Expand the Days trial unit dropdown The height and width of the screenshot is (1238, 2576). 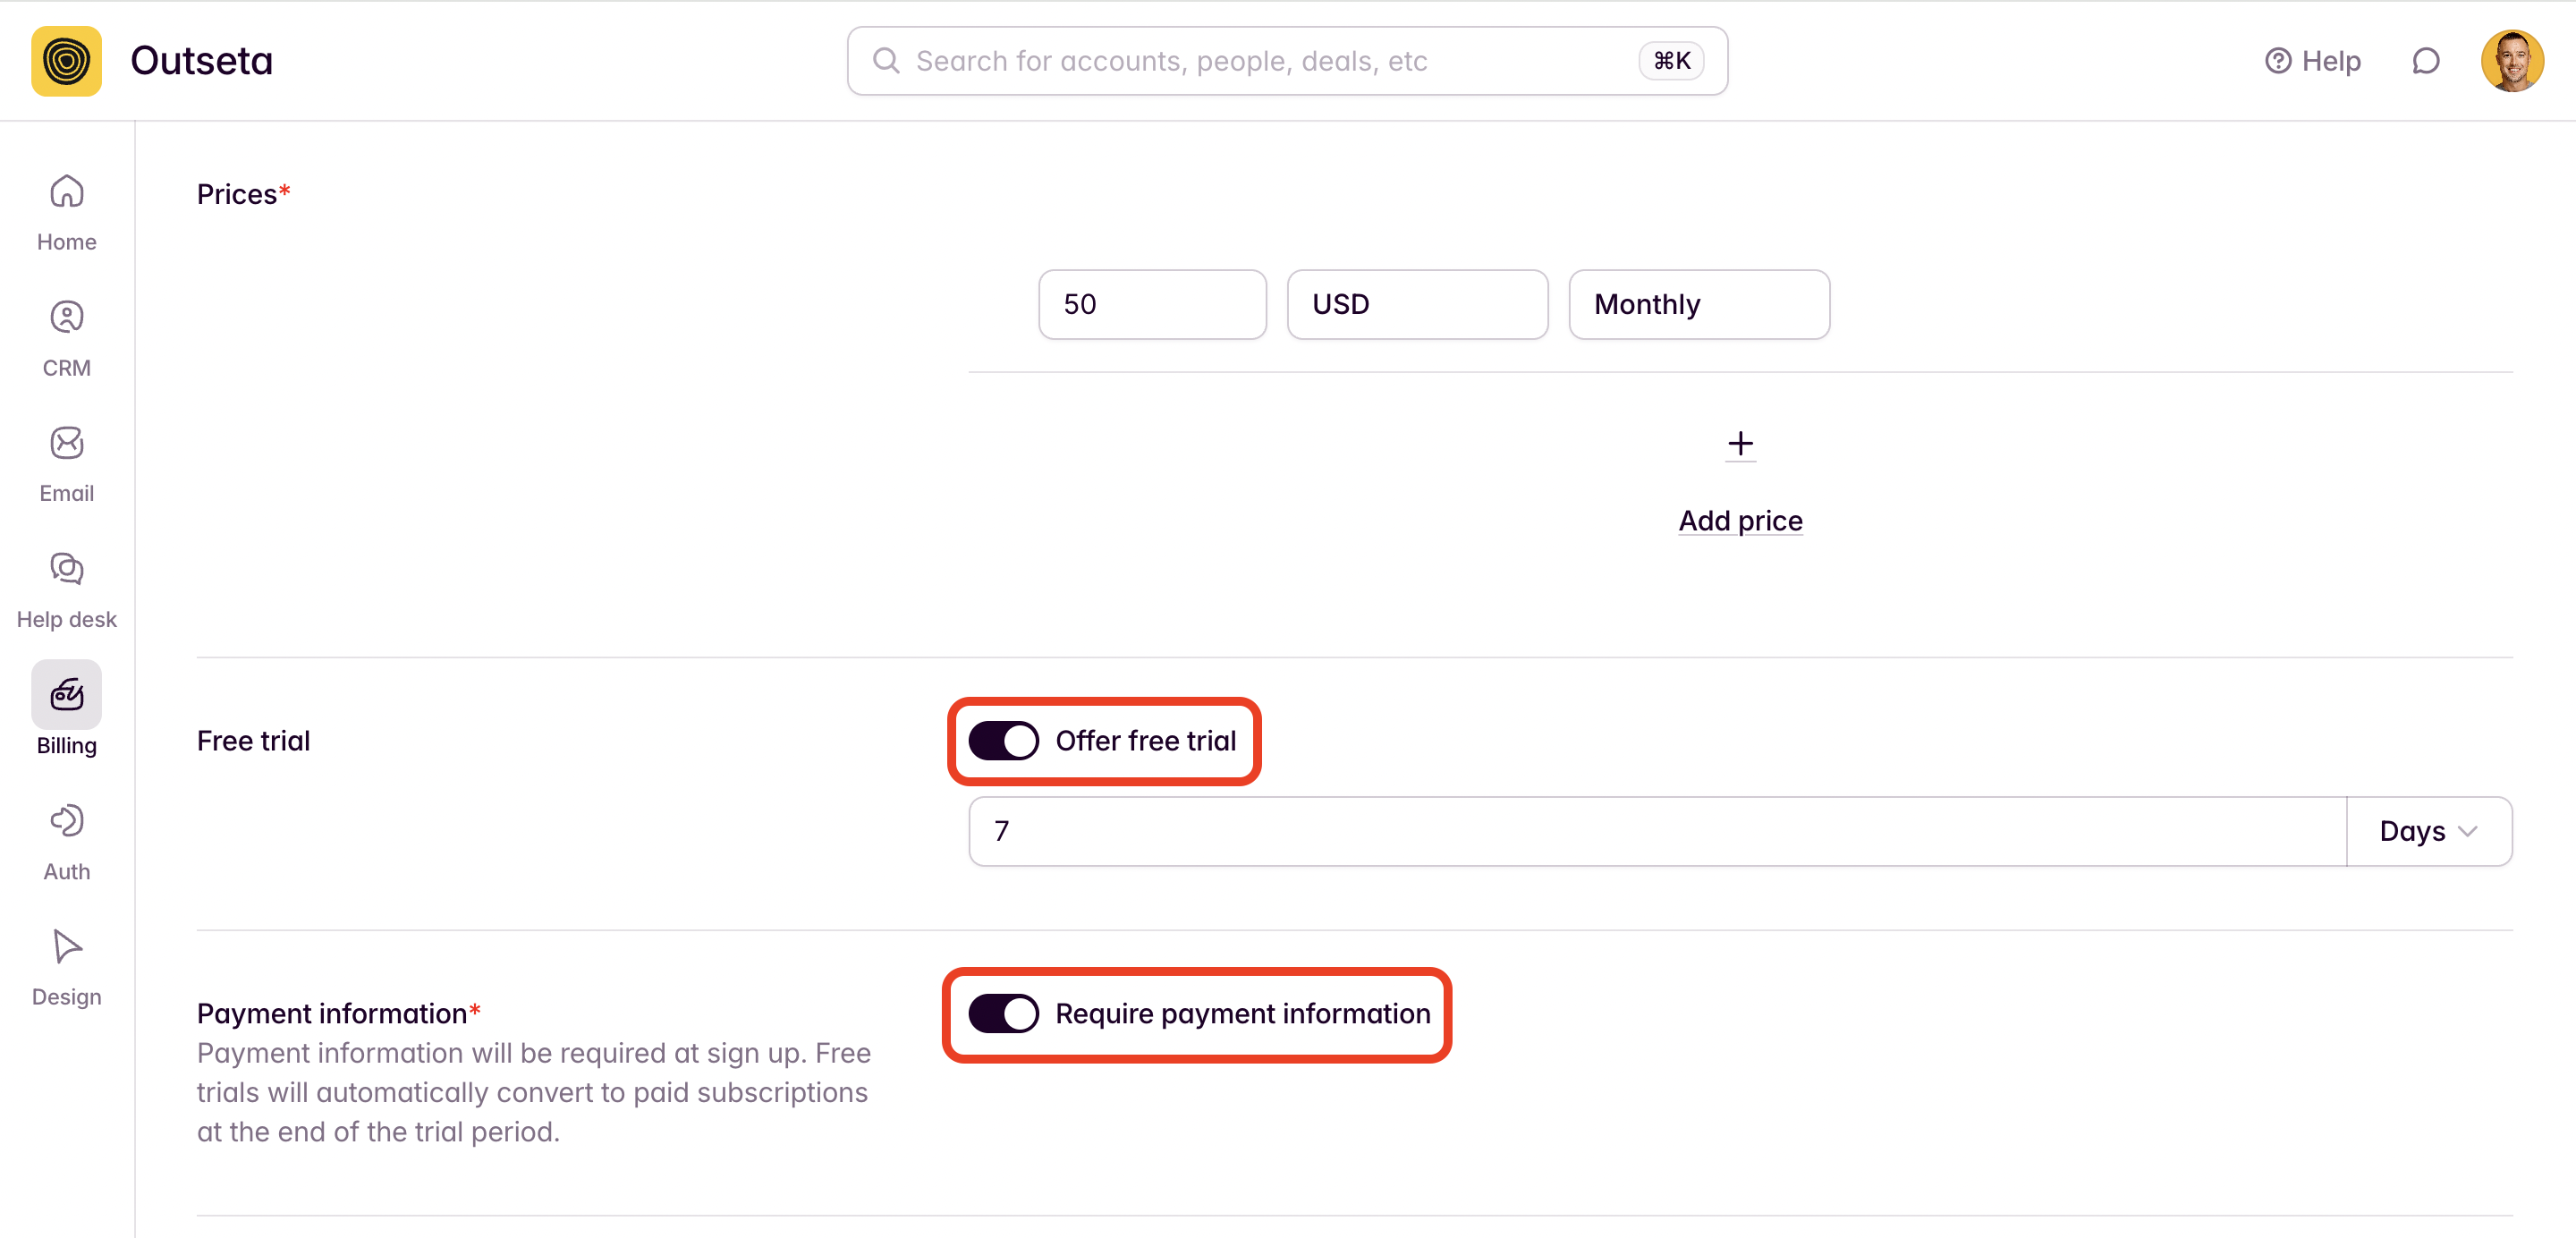click(2429, 831)
